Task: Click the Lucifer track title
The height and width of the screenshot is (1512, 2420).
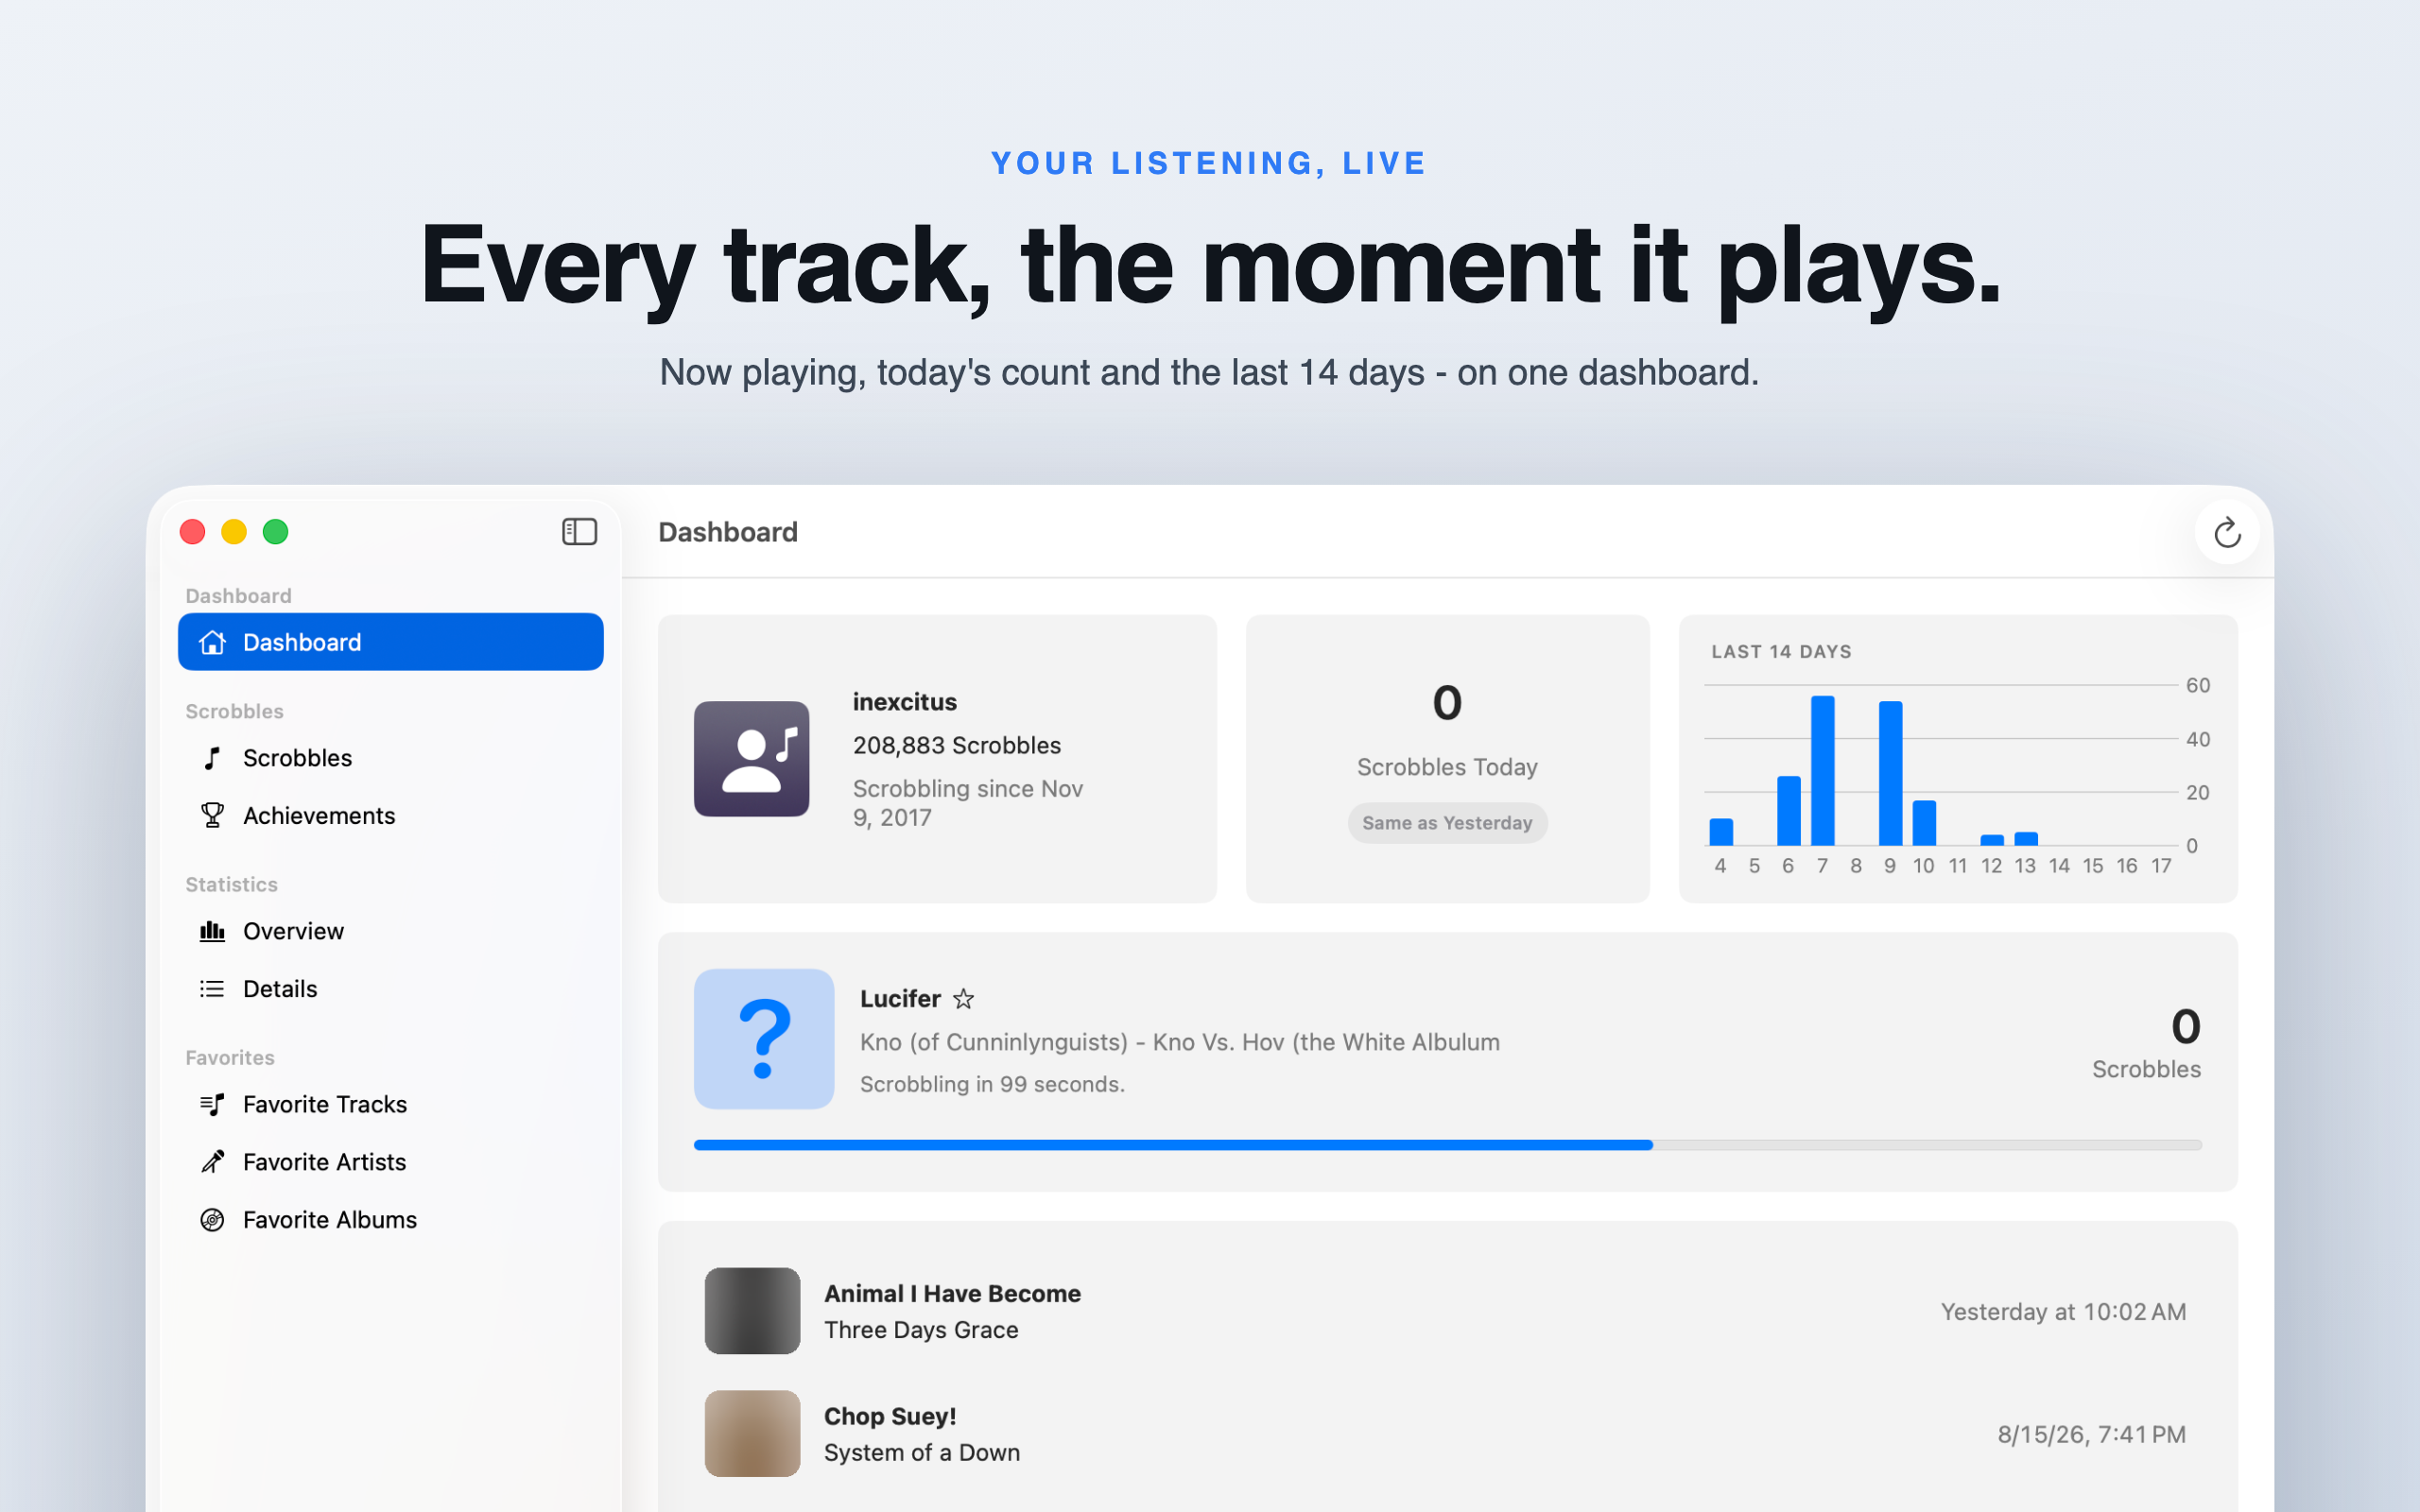Action: 900,999
